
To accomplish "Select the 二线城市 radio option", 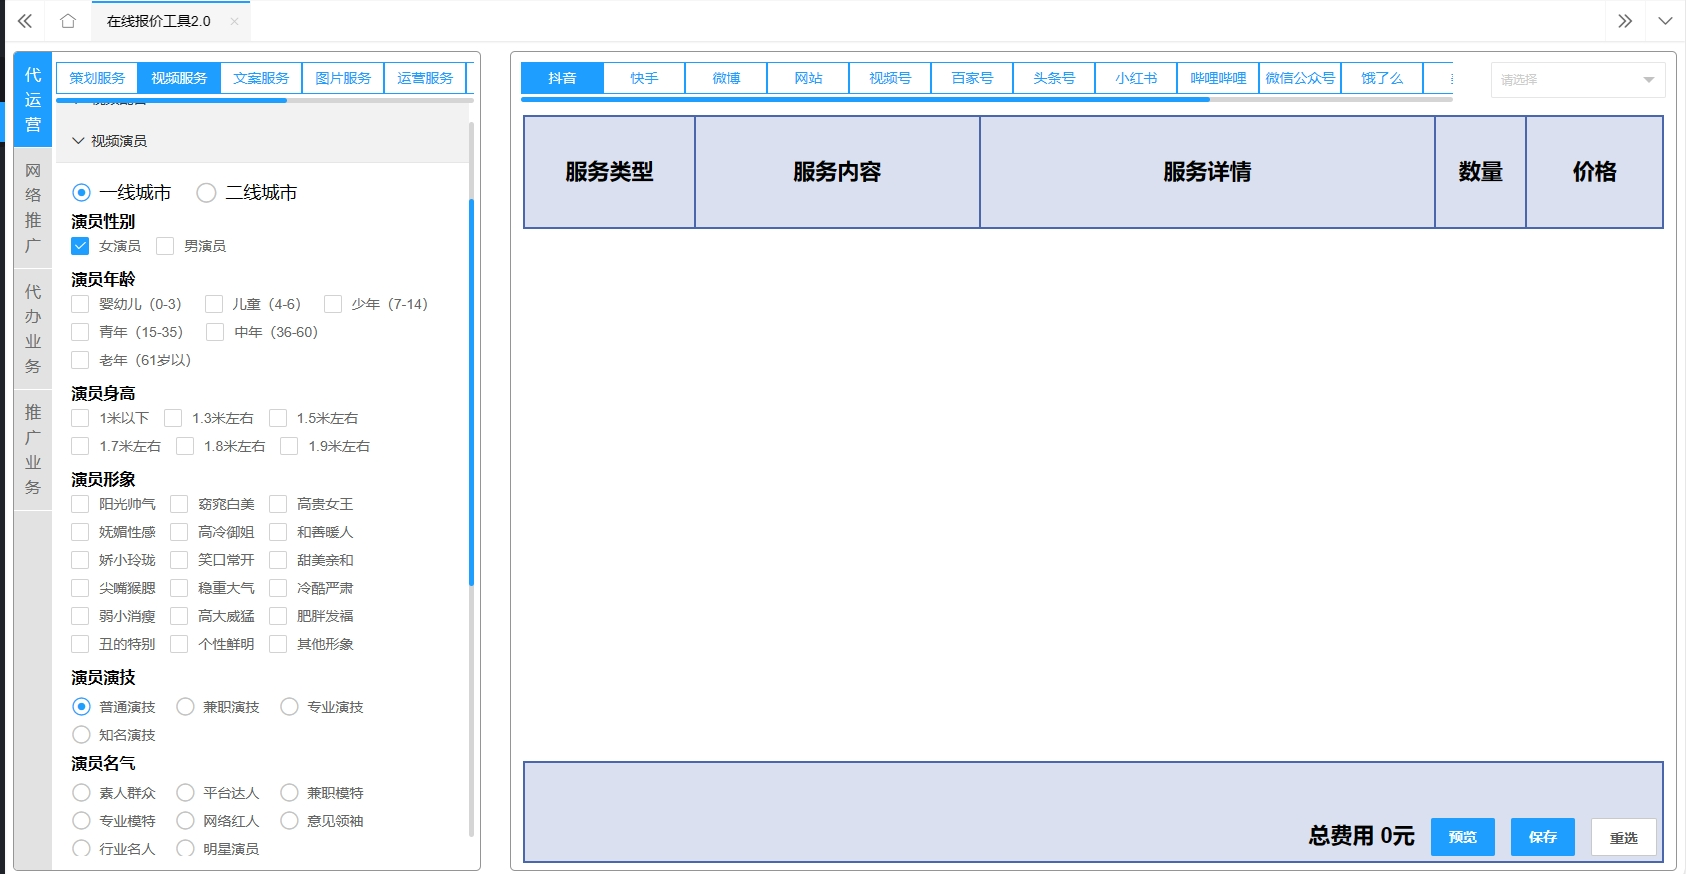I will [x=207, y=193].
